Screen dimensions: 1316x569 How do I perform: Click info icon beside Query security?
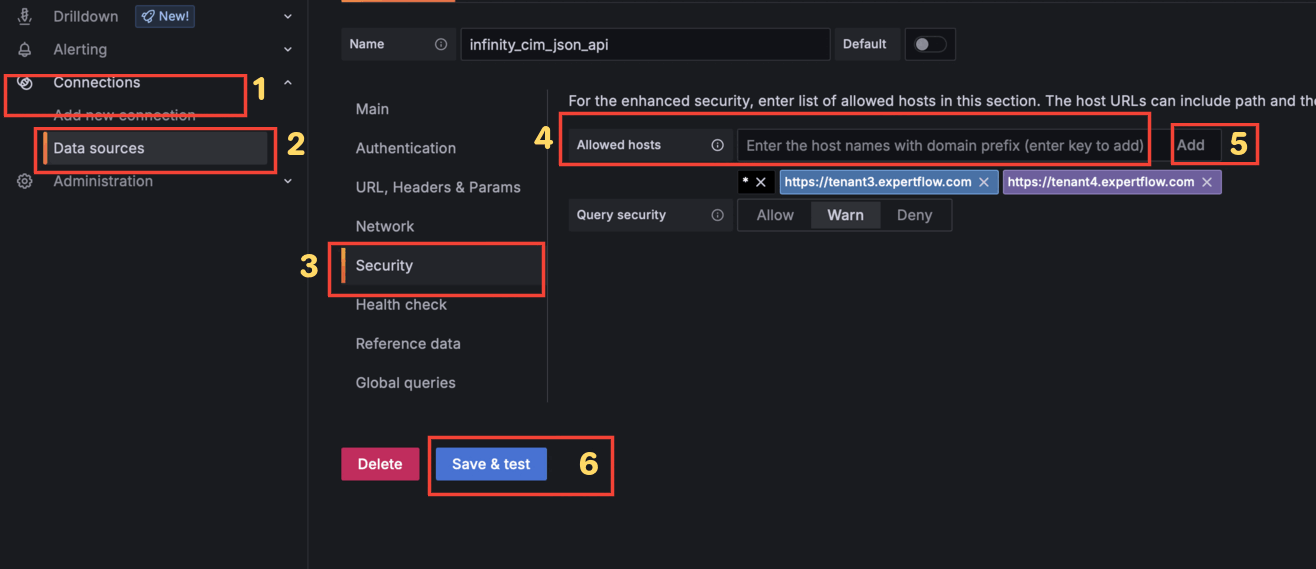pyautogui.click(x=717, y=215)
